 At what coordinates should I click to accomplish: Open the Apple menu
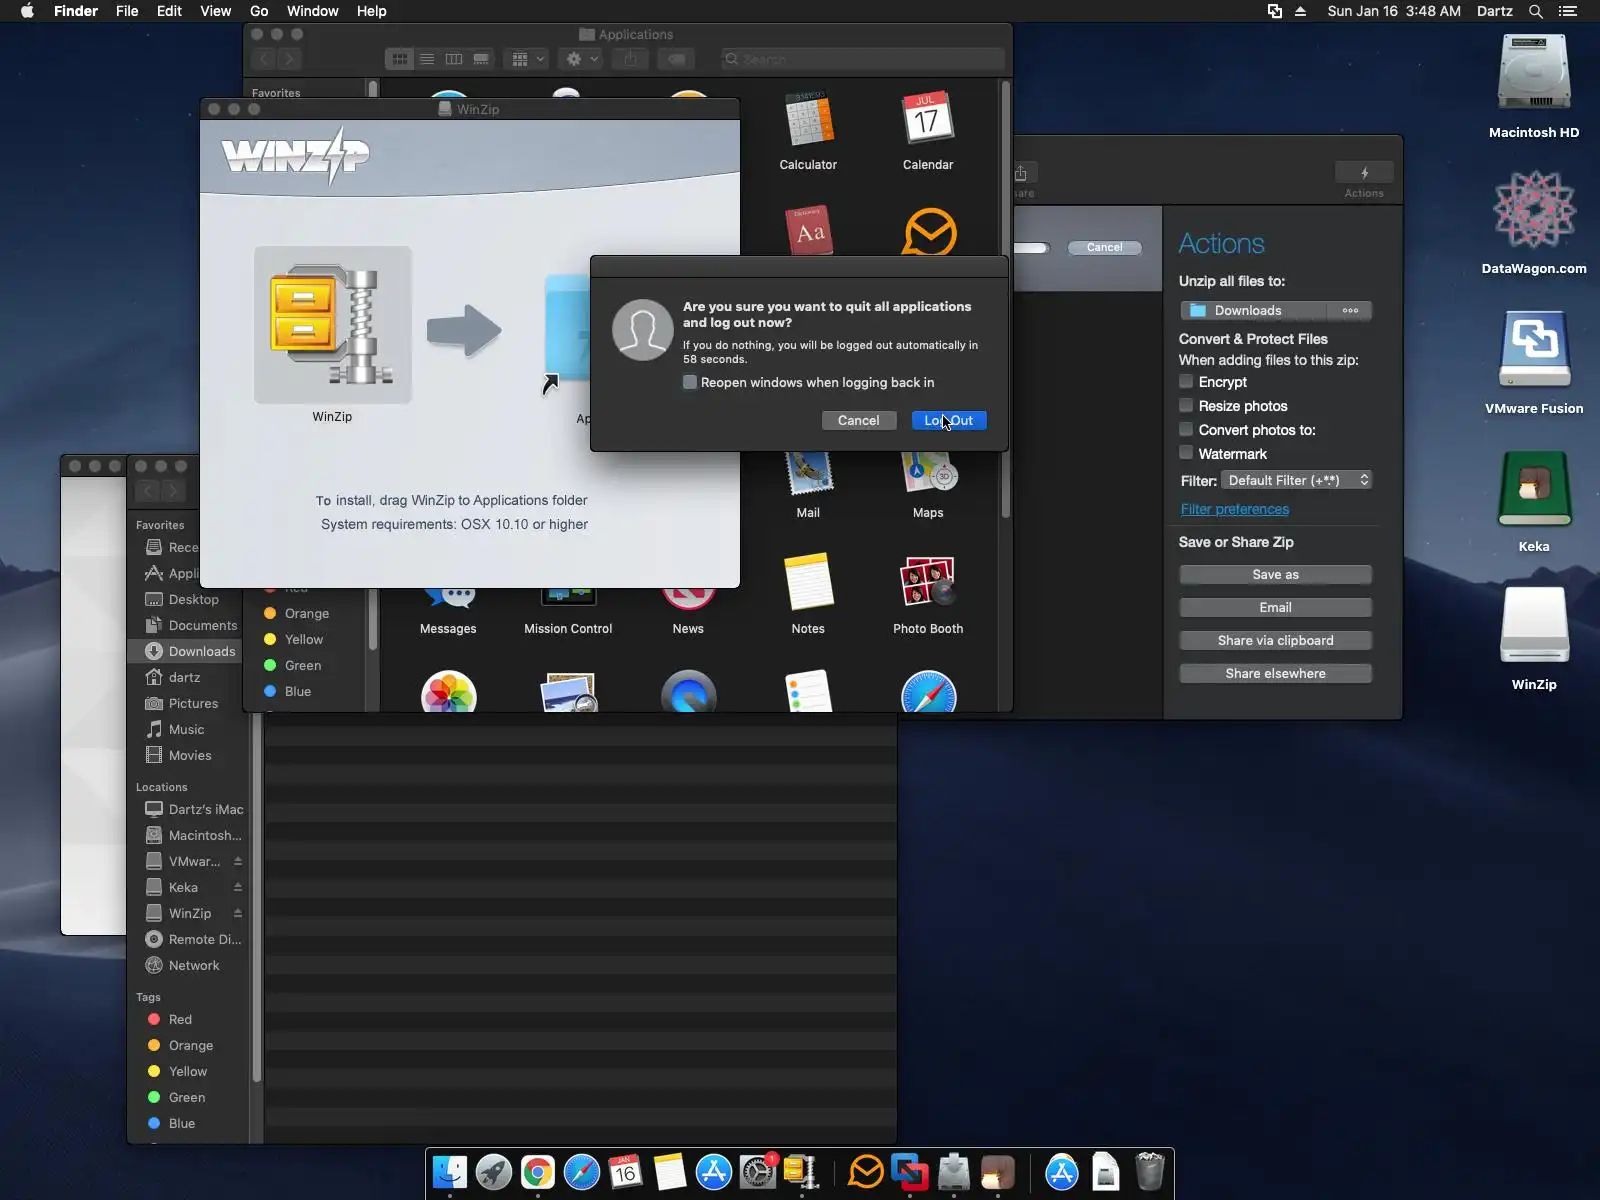click(x=27, y=11)
